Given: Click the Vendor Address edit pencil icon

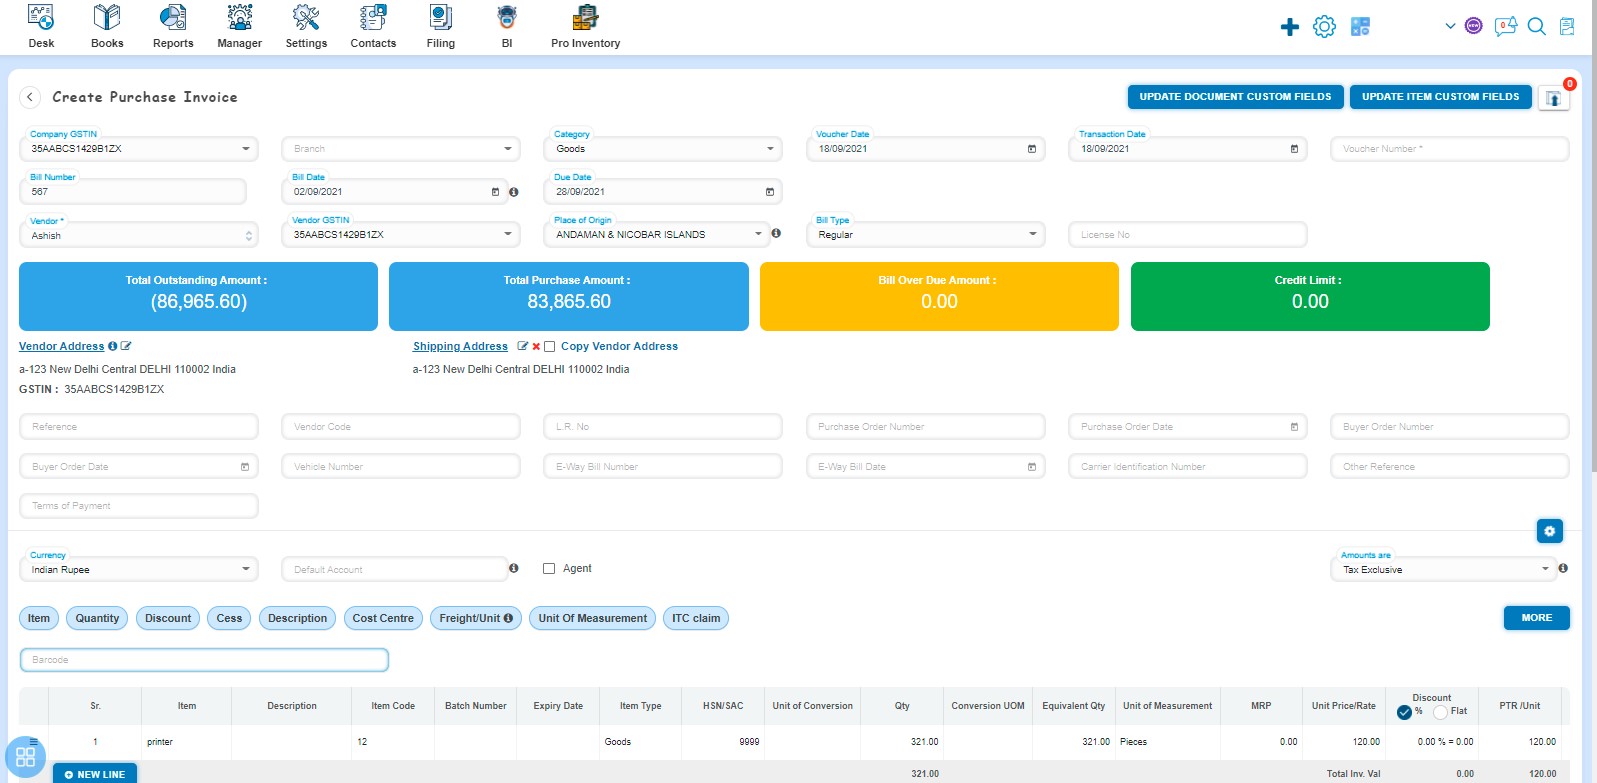Looking at the screenshot, I should click(126, 346).
